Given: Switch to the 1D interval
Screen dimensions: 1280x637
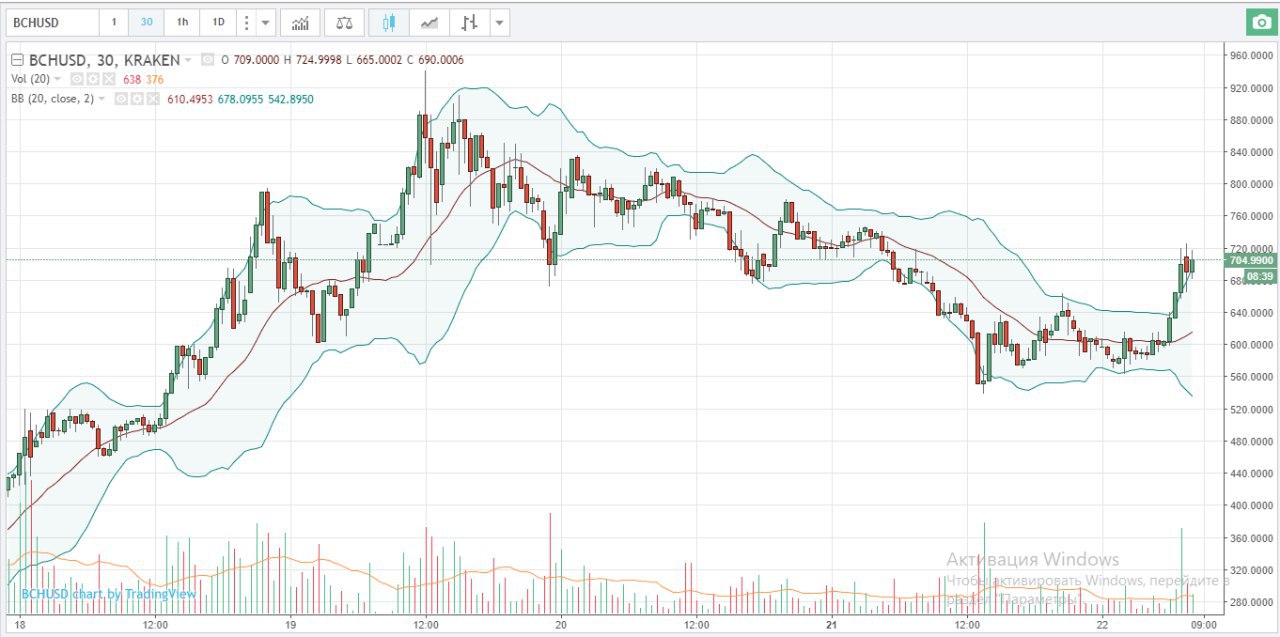Looking at the screenshot, I should (x=216, y=22).
